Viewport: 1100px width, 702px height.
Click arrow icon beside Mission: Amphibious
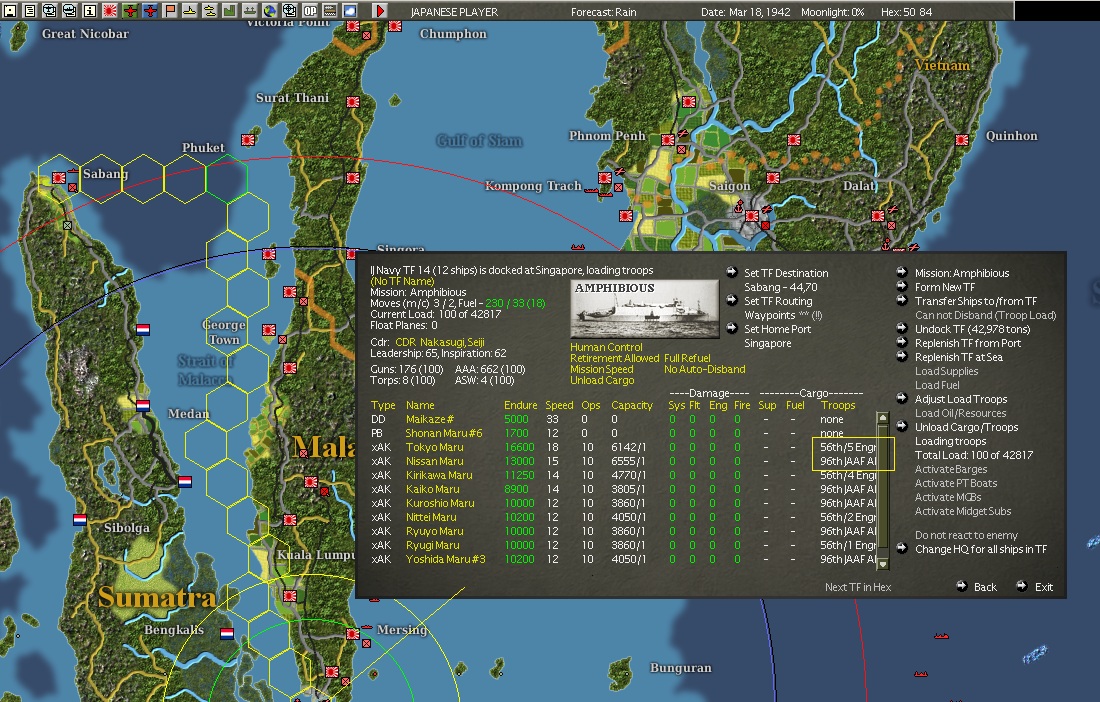pos(902,272)
